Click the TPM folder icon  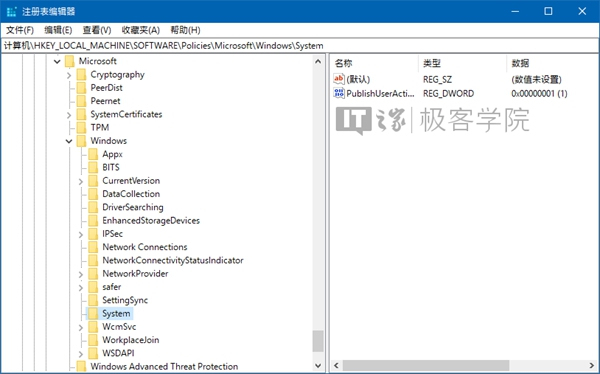(x=81, y=127)
